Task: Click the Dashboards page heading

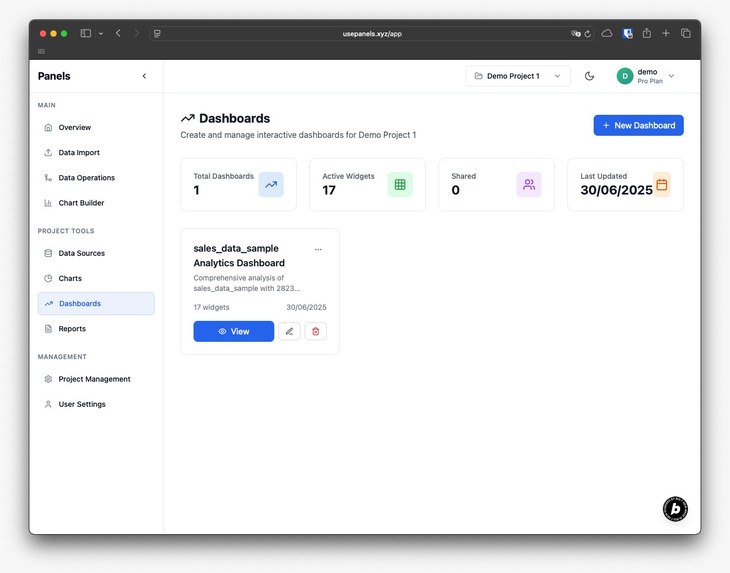Action: (235, 118)
